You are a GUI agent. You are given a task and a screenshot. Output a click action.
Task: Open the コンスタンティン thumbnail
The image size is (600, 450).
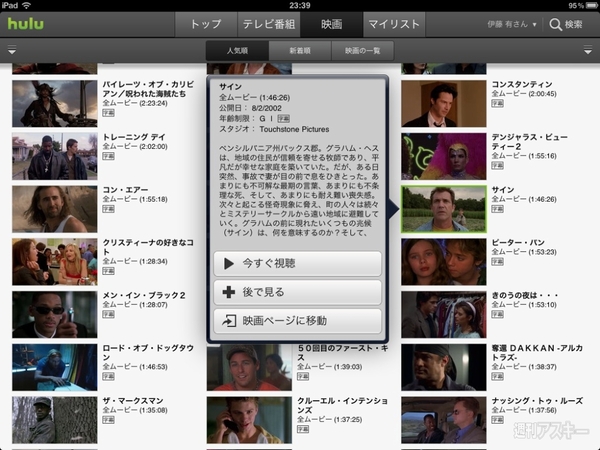point(444,103)
